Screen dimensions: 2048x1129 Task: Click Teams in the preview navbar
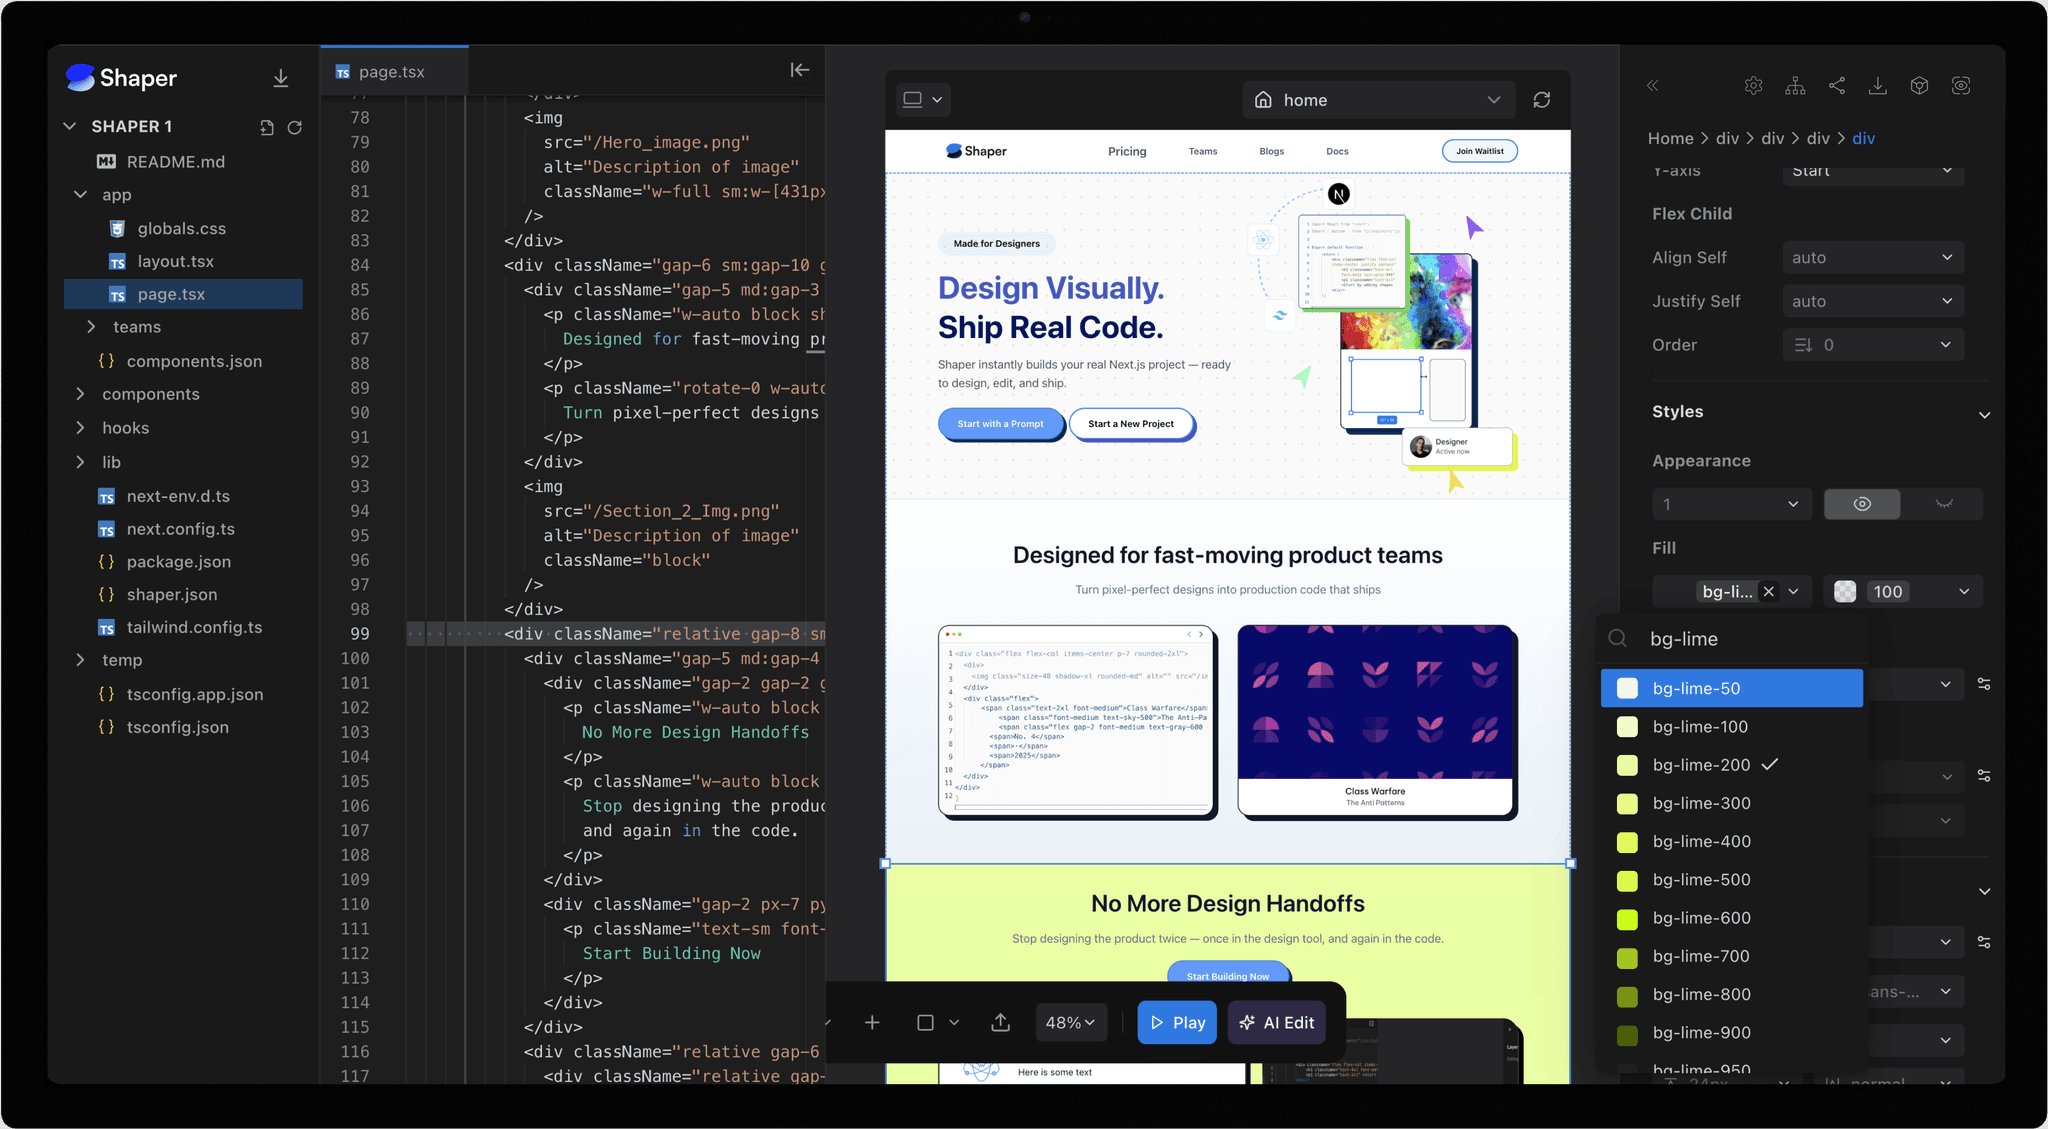[x=1203, y=151]
